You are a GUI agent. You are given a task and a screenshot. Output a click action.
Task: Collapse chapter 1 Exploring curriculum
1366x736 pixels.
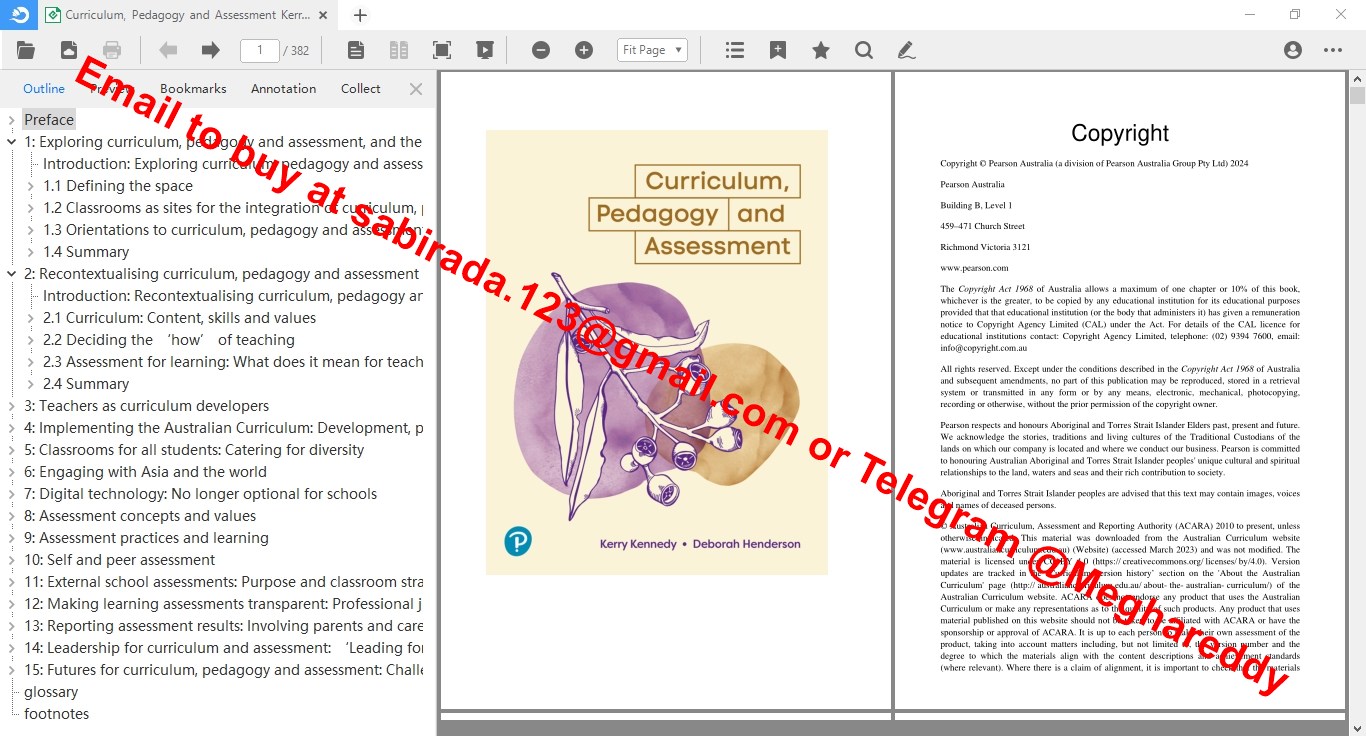click(x=11, y=142)
